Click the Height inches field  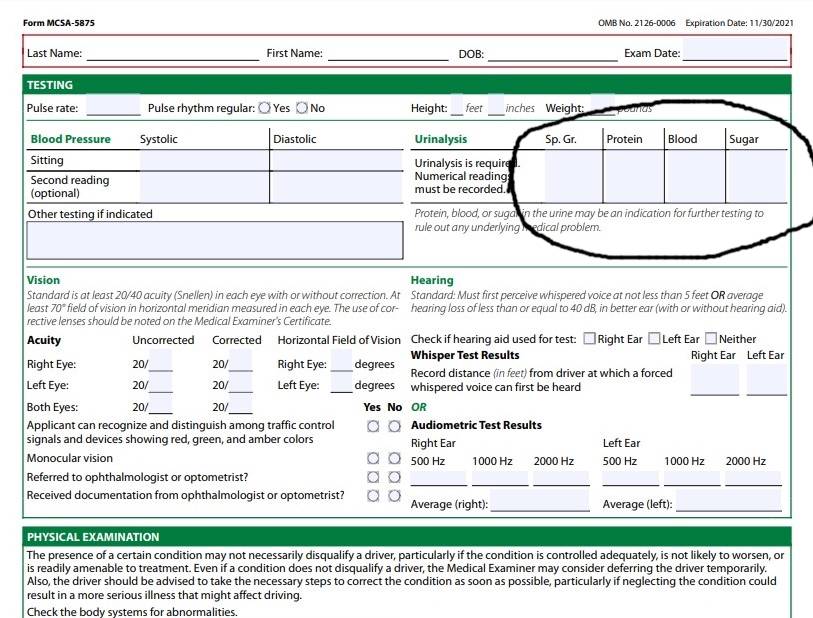pyautogui.click(x=496, y=106)
